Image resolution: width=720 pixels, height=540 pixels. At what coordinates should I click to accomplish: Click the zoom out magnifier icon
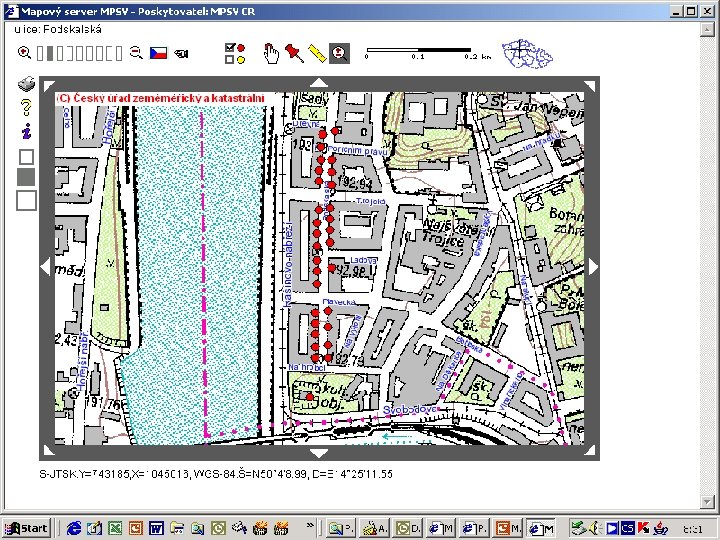coord(137,53)
